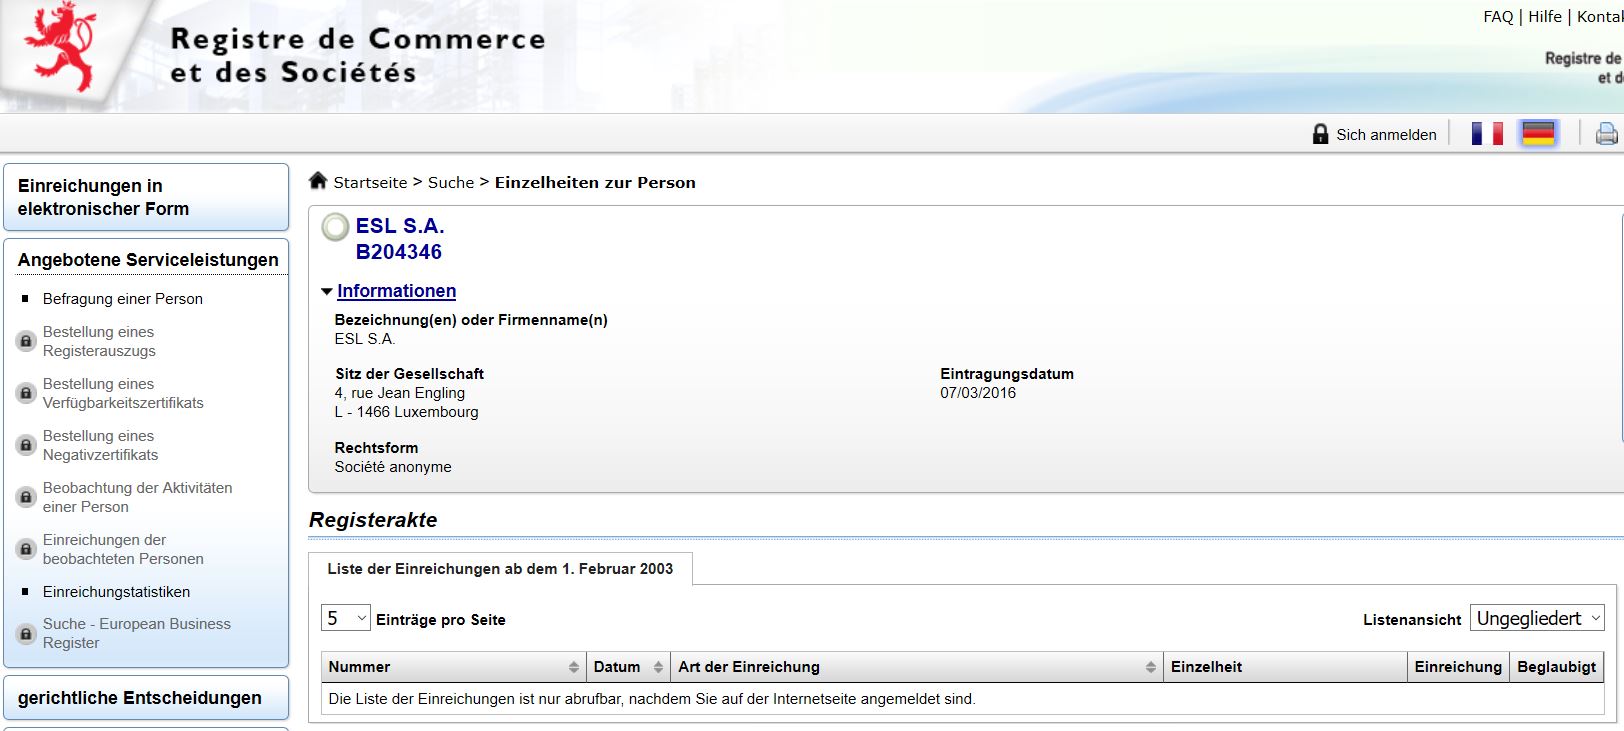Viewport: 1624px width, 731px height.
Task: Sort table by Datum column arrows
Action: point(658,667)
